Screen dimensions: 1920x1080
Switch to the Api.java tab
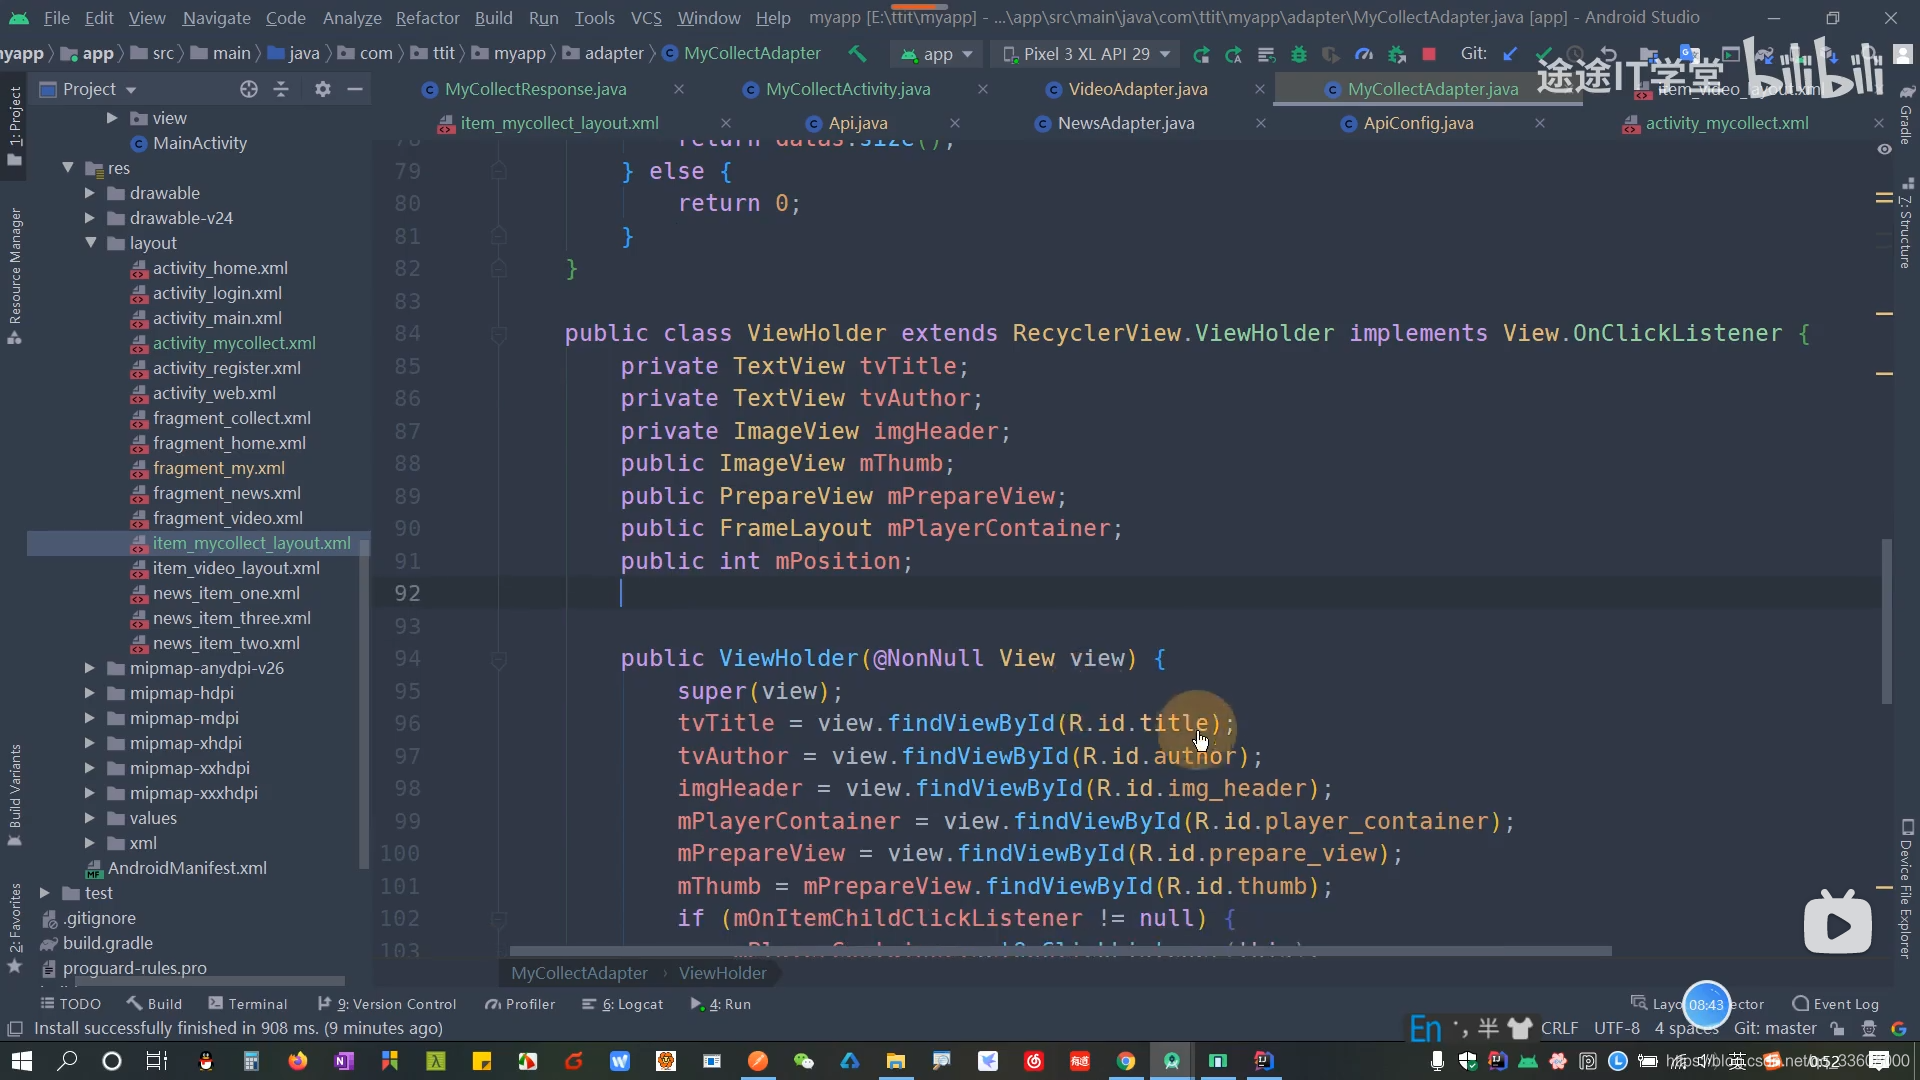click(857, 123)
